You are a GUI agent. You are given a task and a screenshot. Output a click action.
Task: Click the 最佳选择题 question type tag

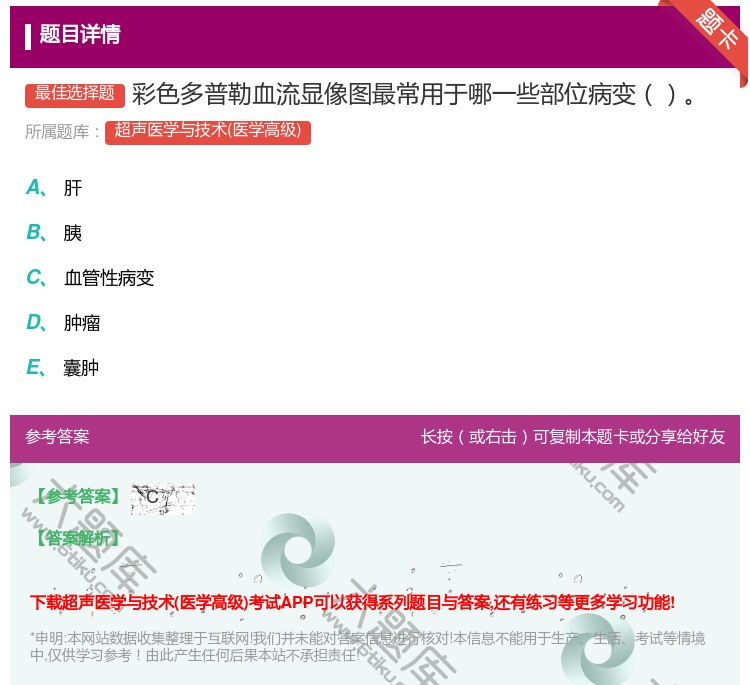75,94
